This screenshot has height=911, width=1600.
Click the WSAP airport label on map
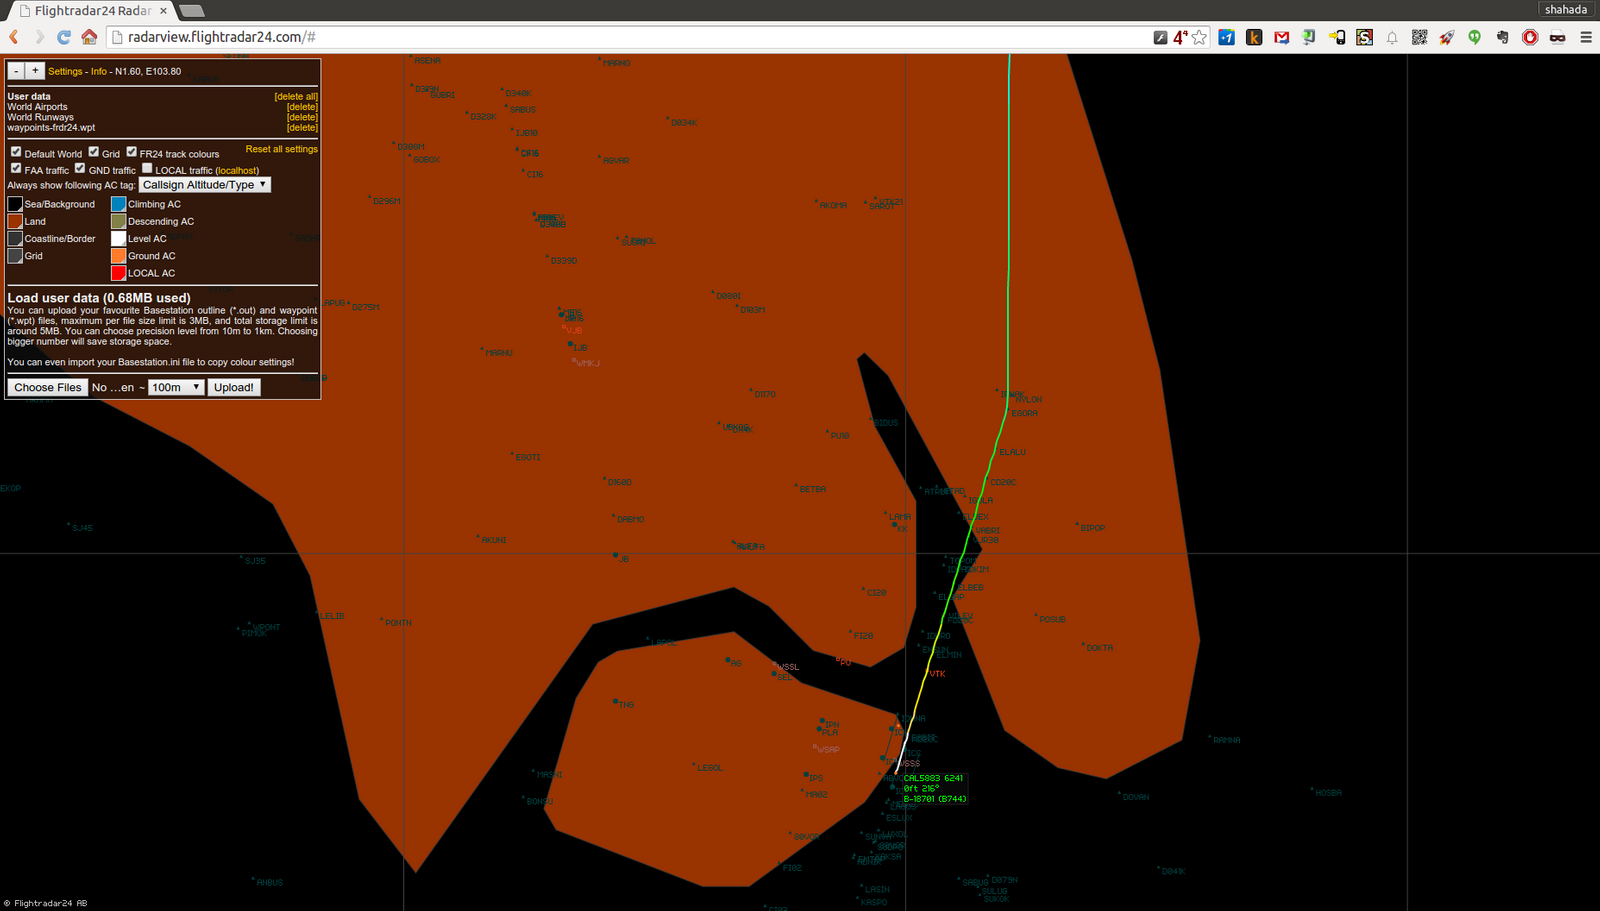(826, 749)
